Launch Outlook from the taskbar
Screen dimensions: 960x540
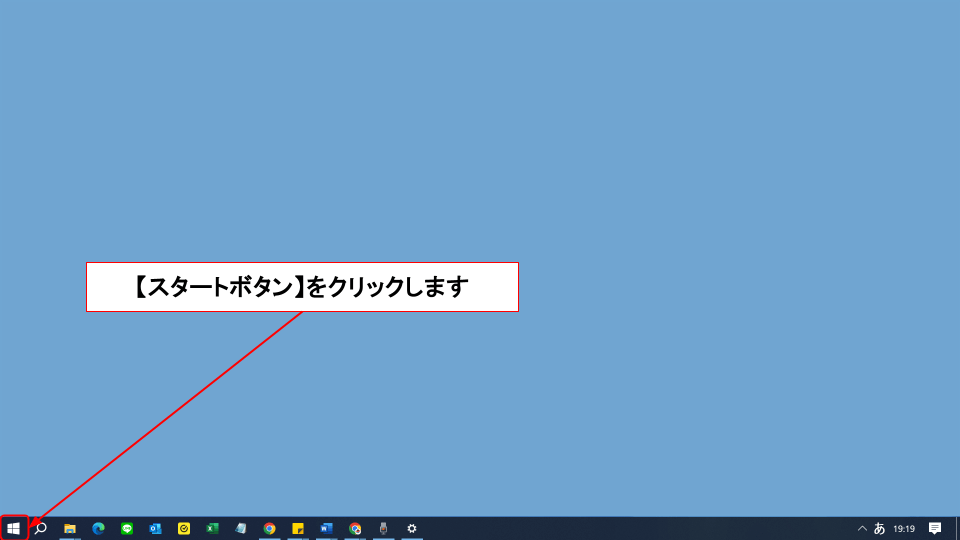pyautogui.click(x=155, y=528)
